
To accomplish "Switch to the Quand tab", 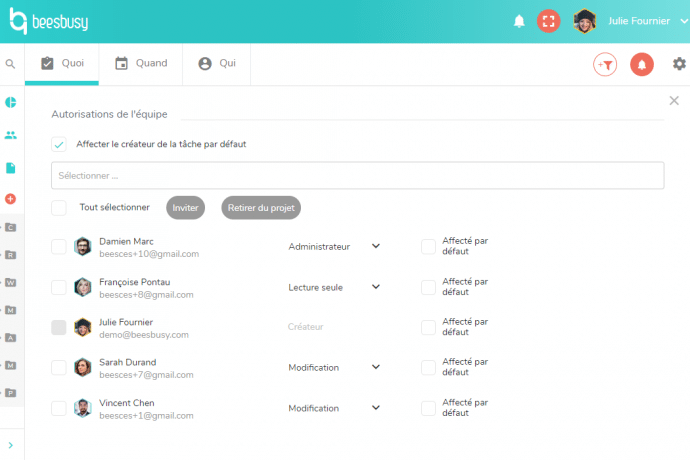I will click(141, 63).
